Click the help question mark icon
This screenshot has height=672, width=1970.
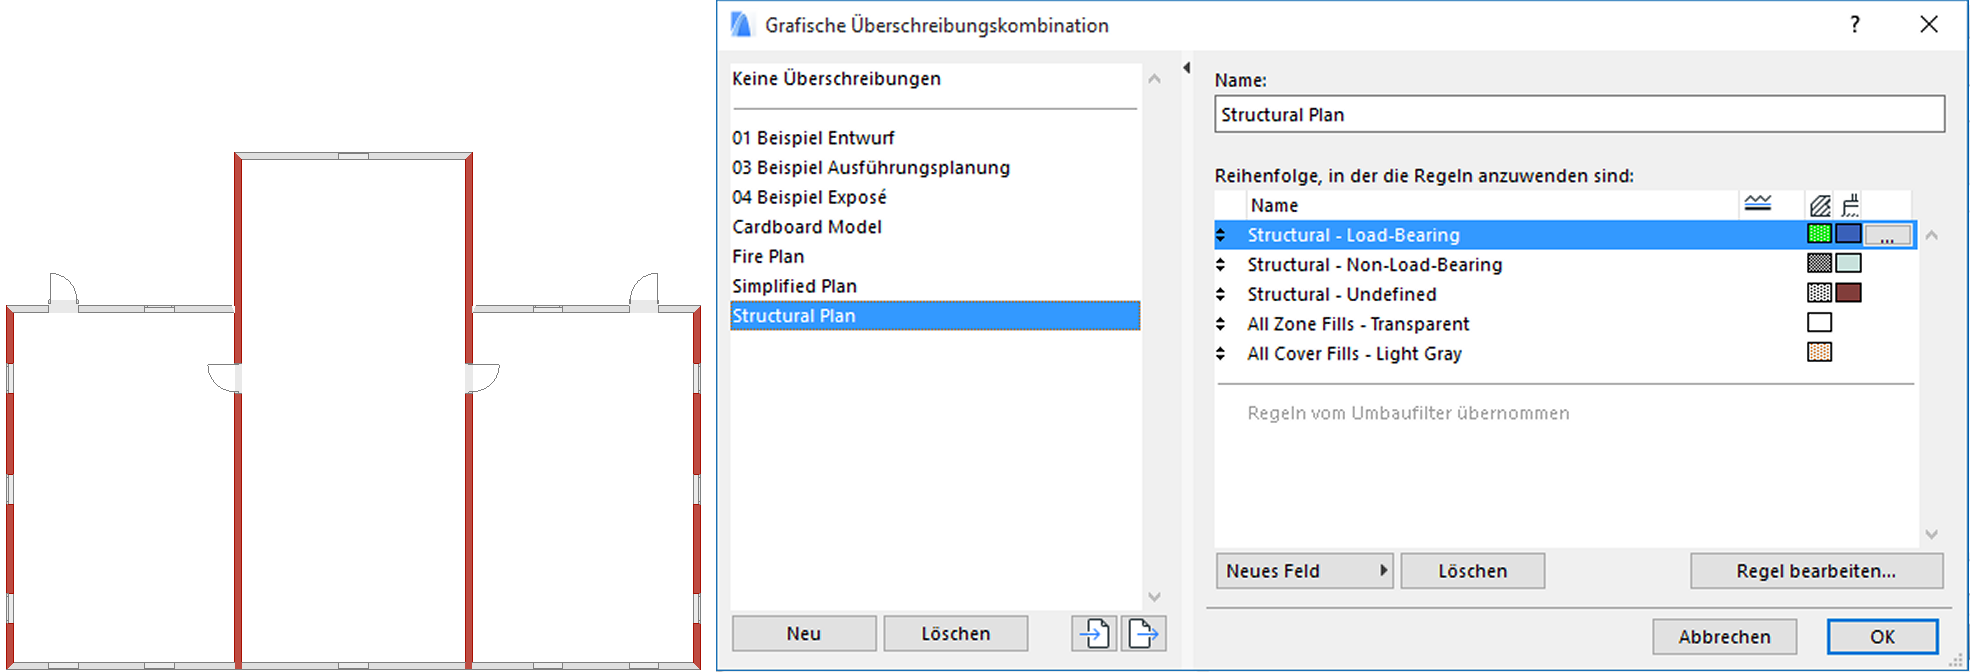point(1855,25)
